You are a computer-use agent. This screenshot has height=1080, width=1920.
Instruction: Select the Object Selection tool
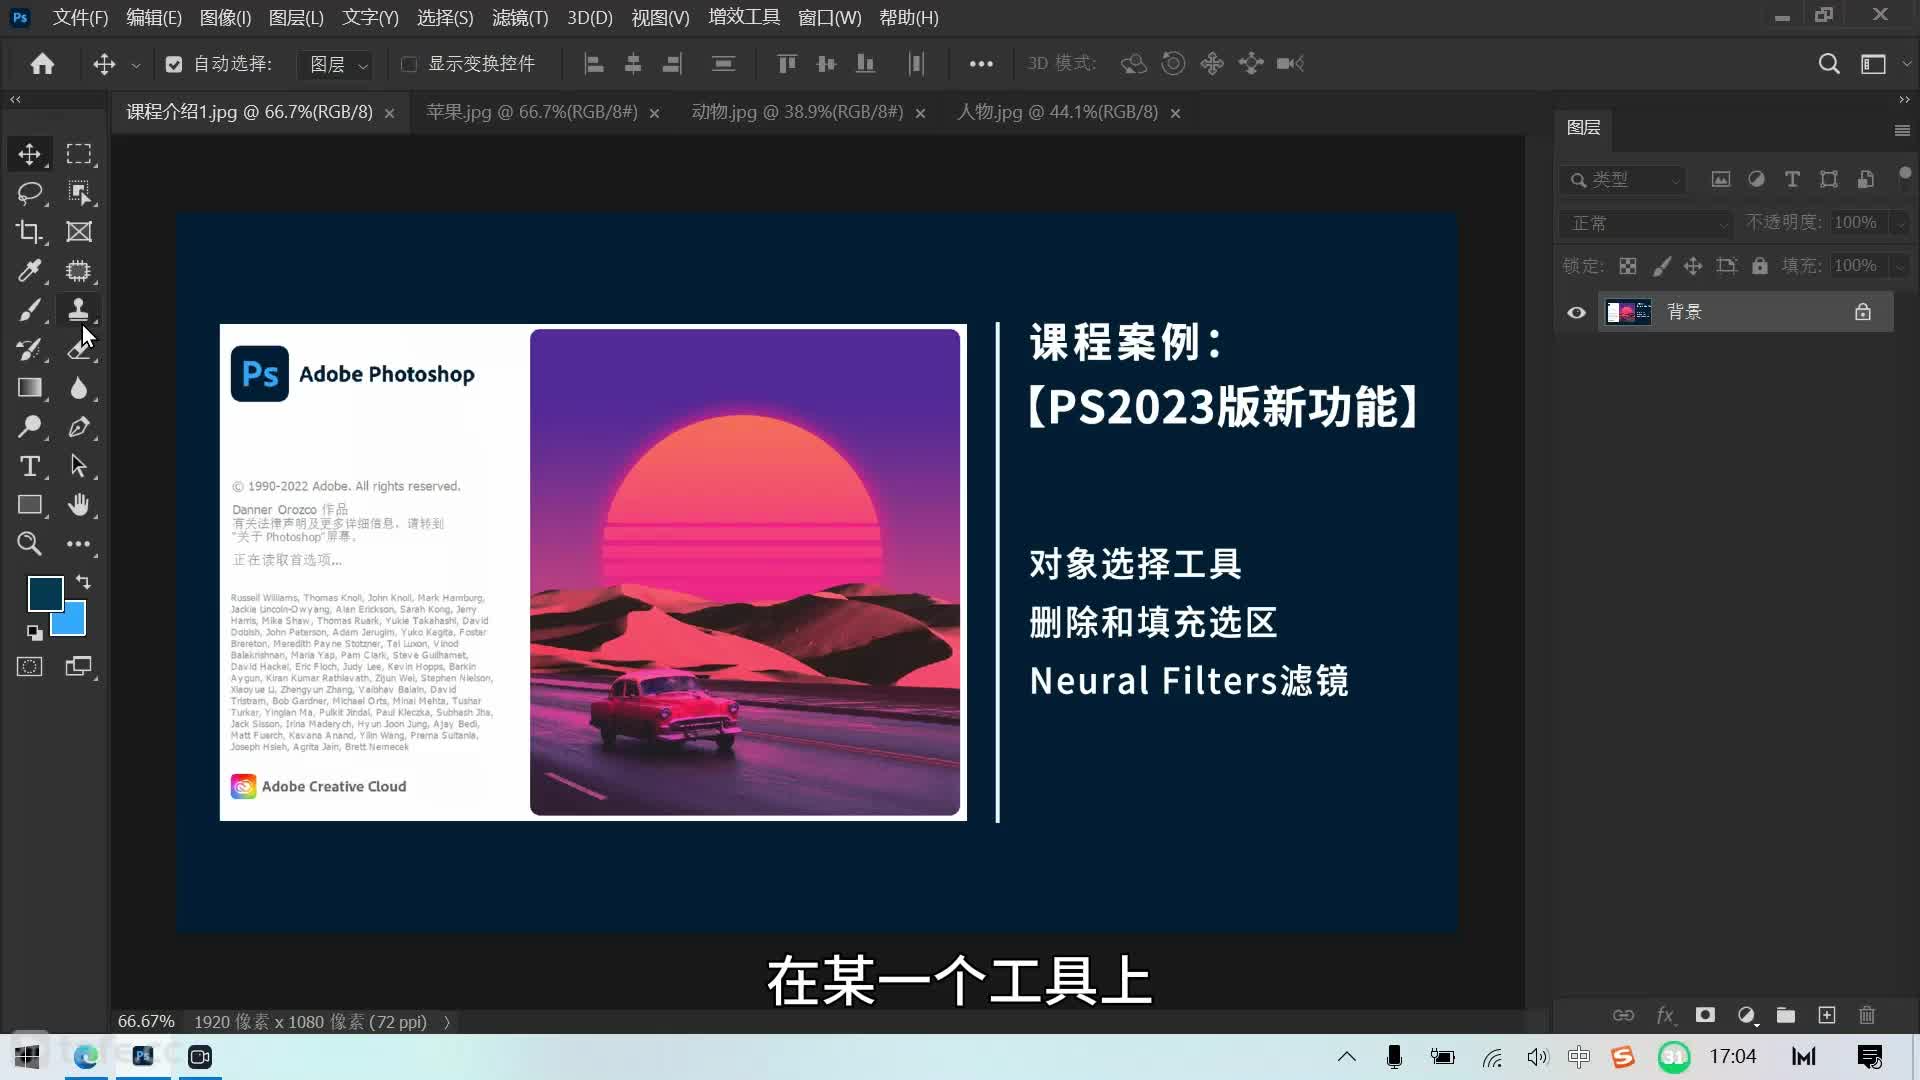pyautogui.click(x=79, y=193)
